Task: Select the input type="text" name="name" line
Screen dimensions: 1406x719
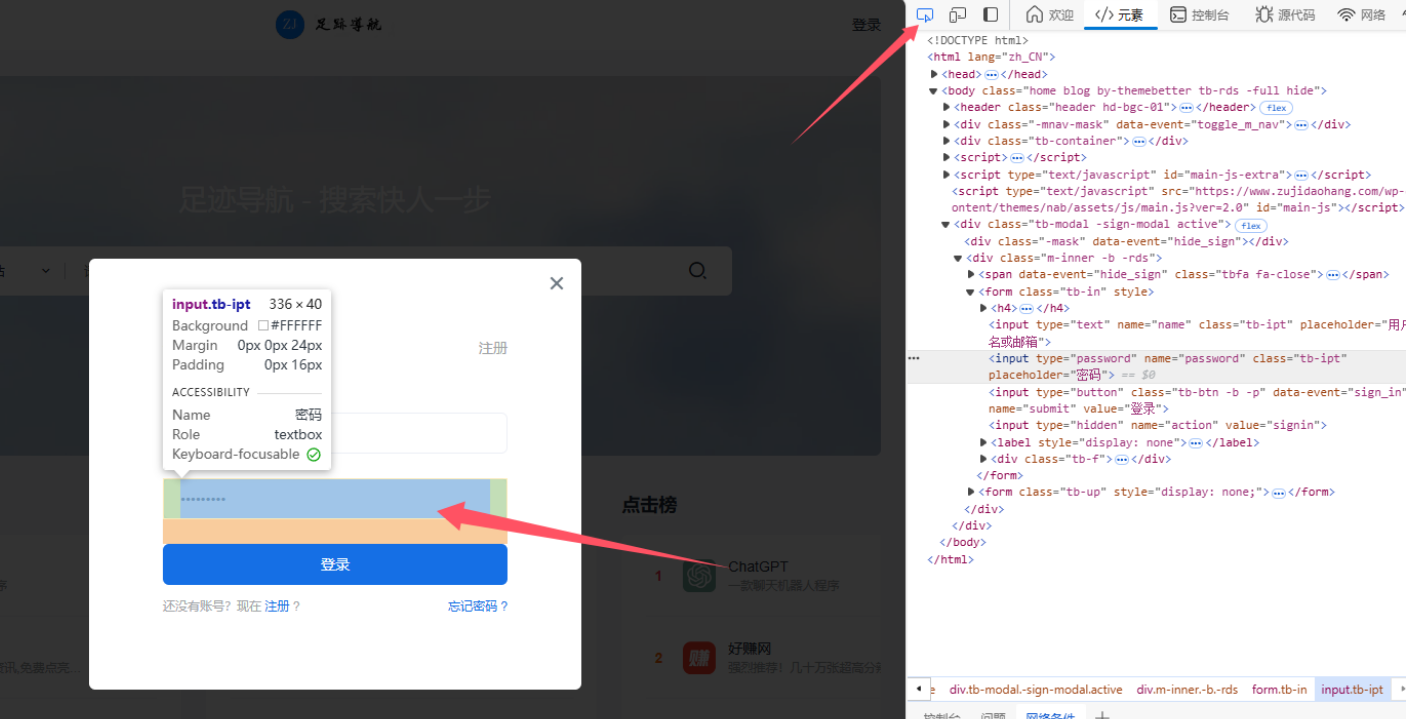Action: click(x=1197, y=333)
